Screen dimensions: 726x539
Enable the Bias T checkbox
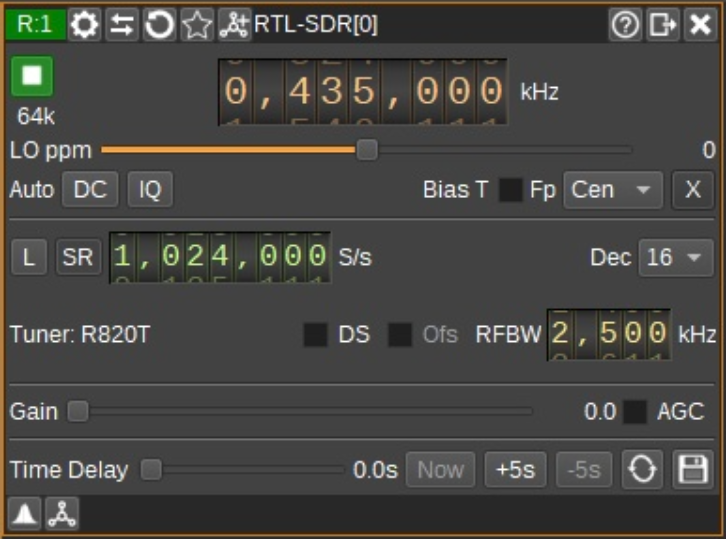[510, 190]
